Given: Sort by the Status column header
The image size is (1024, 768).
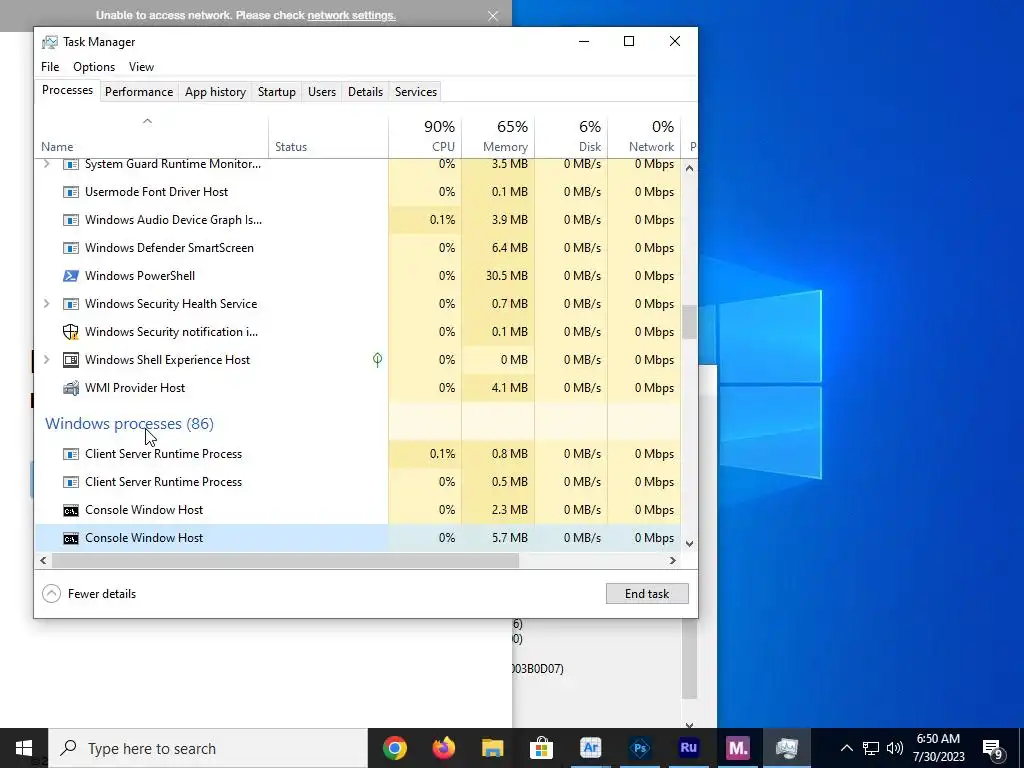Looking at the screenshot, I should [x=328, y=136].
